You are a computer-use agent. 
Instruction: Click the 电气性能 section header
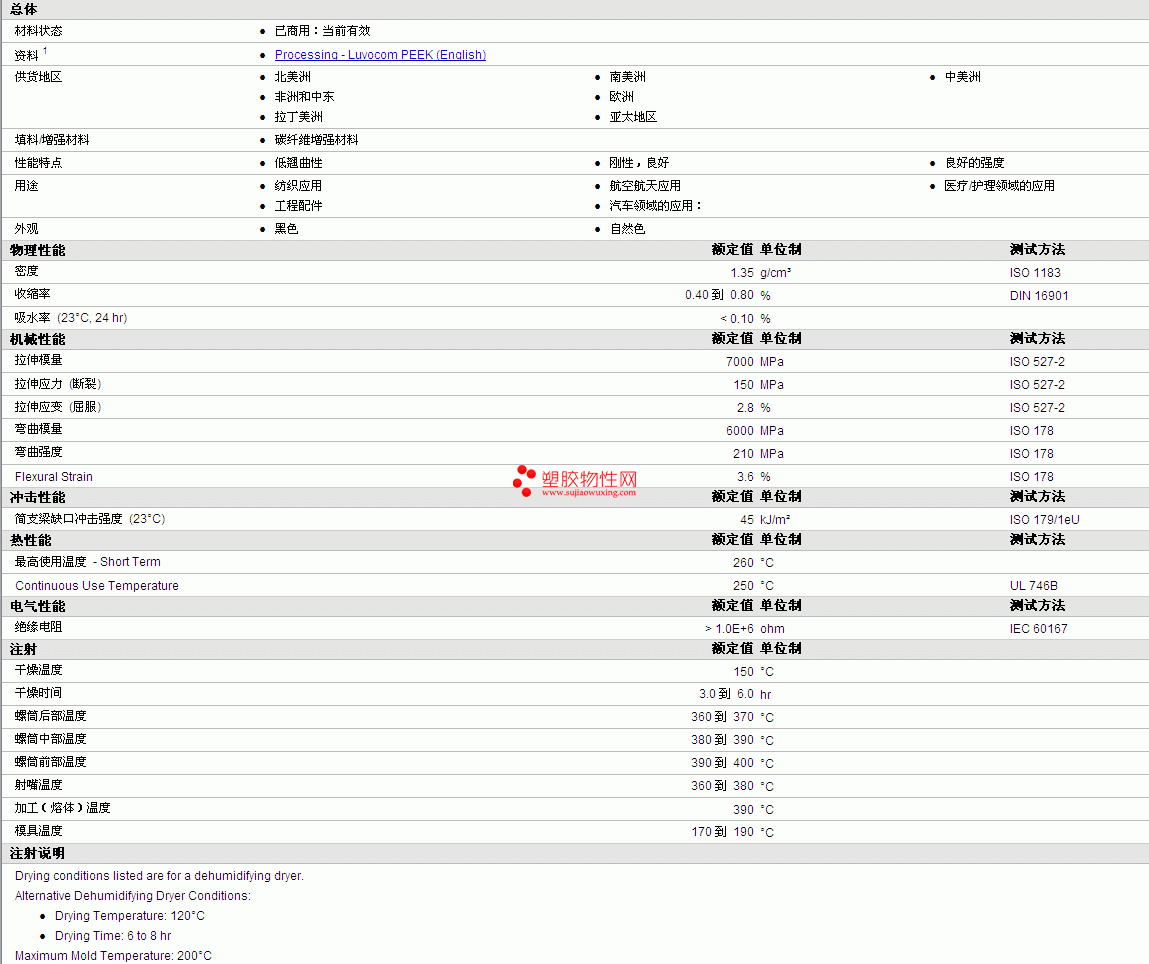pos(37,607)
